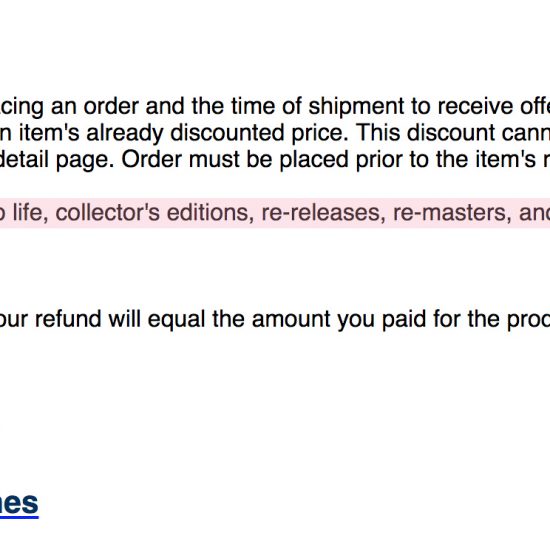The image size is (550, 550).
Task: Click 'item's already' in the second line
Action: coord(91,133)
